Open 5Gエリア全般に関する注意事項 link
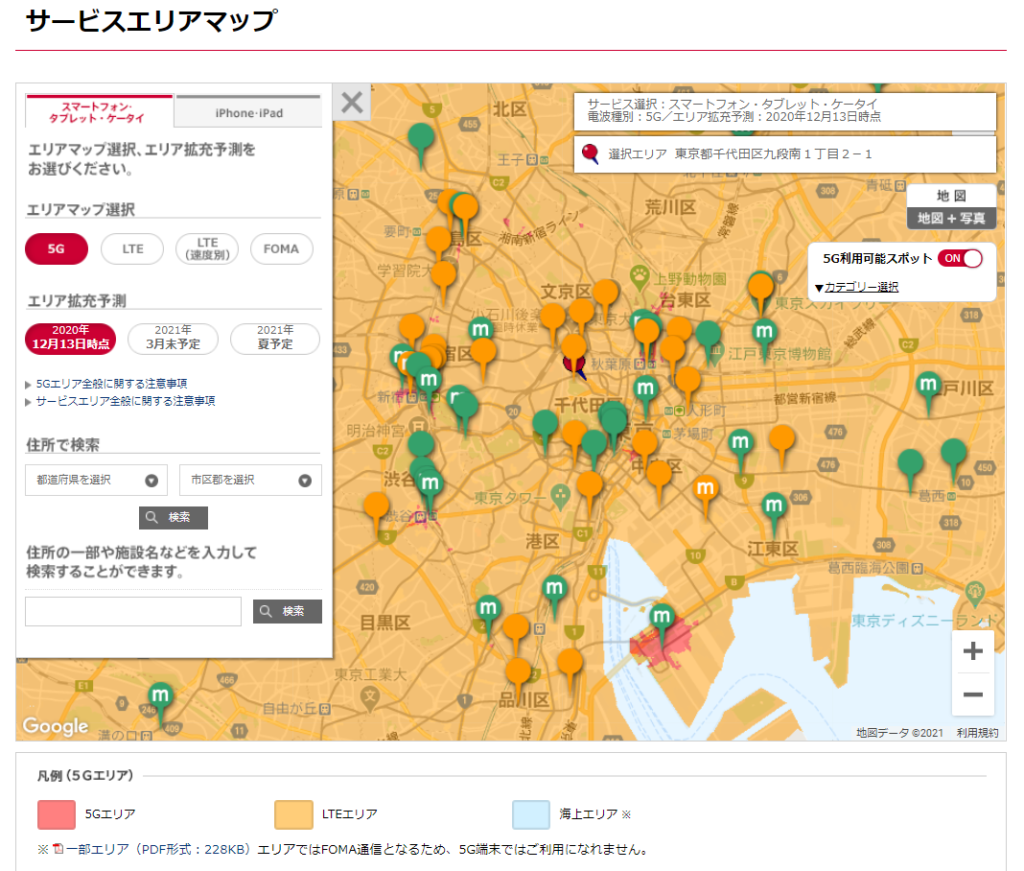 tap(111, 383)
